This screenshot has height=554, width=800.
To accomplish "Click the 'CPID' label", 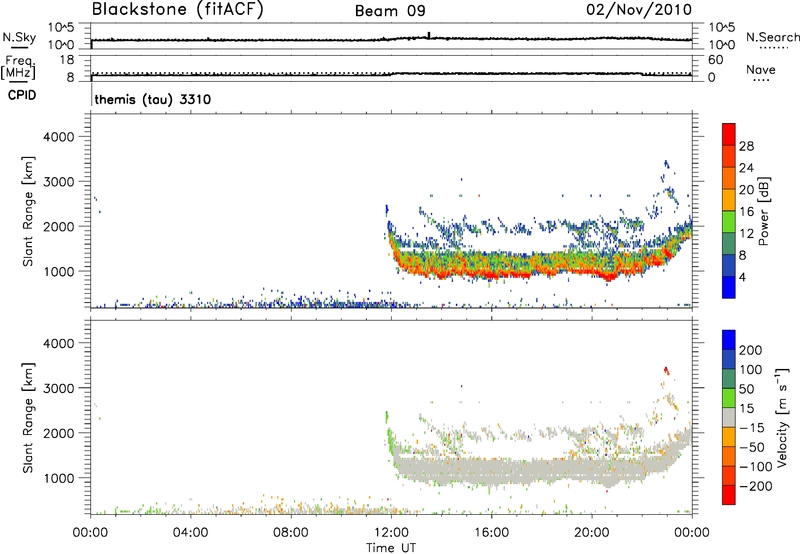I will click(22, 95).
